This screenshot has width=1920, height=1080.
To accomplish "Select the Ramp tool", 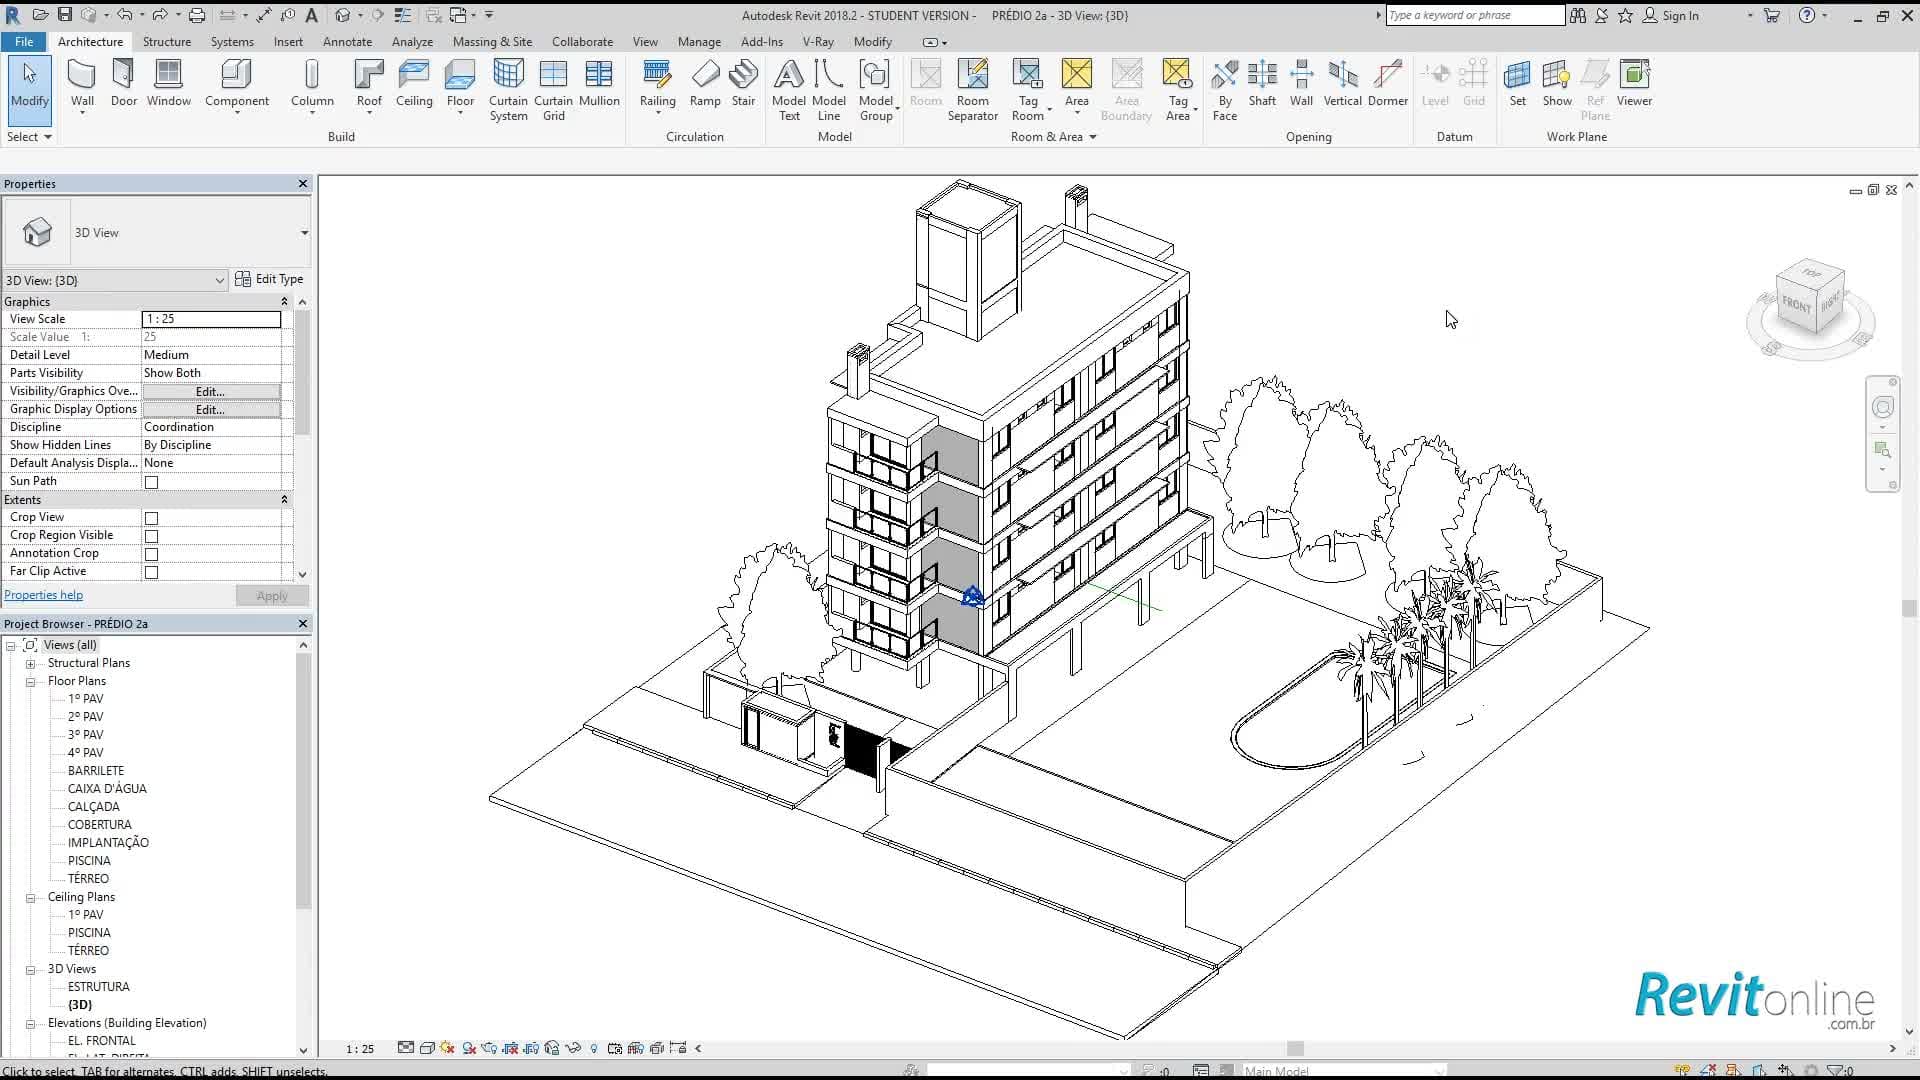I will (705, 84).
